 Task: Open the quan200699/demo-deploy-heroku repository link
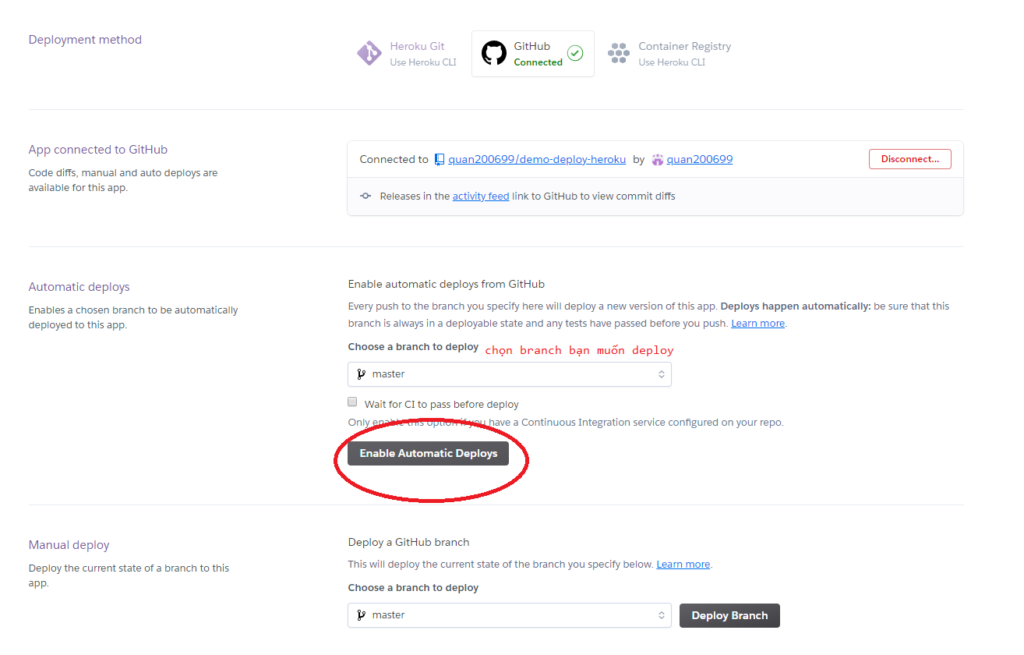click(x=537, y=159)
